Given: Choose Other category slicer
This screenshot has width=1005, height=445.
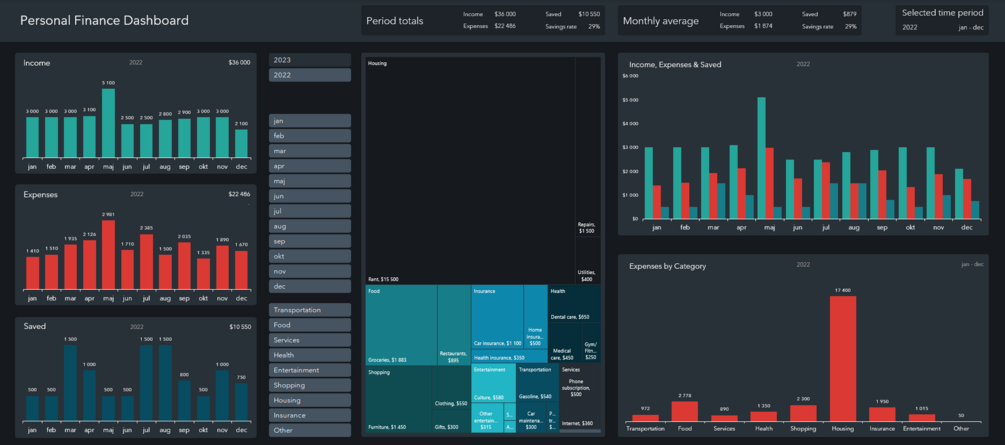Looking at the screenshot, I should point(310,430).
